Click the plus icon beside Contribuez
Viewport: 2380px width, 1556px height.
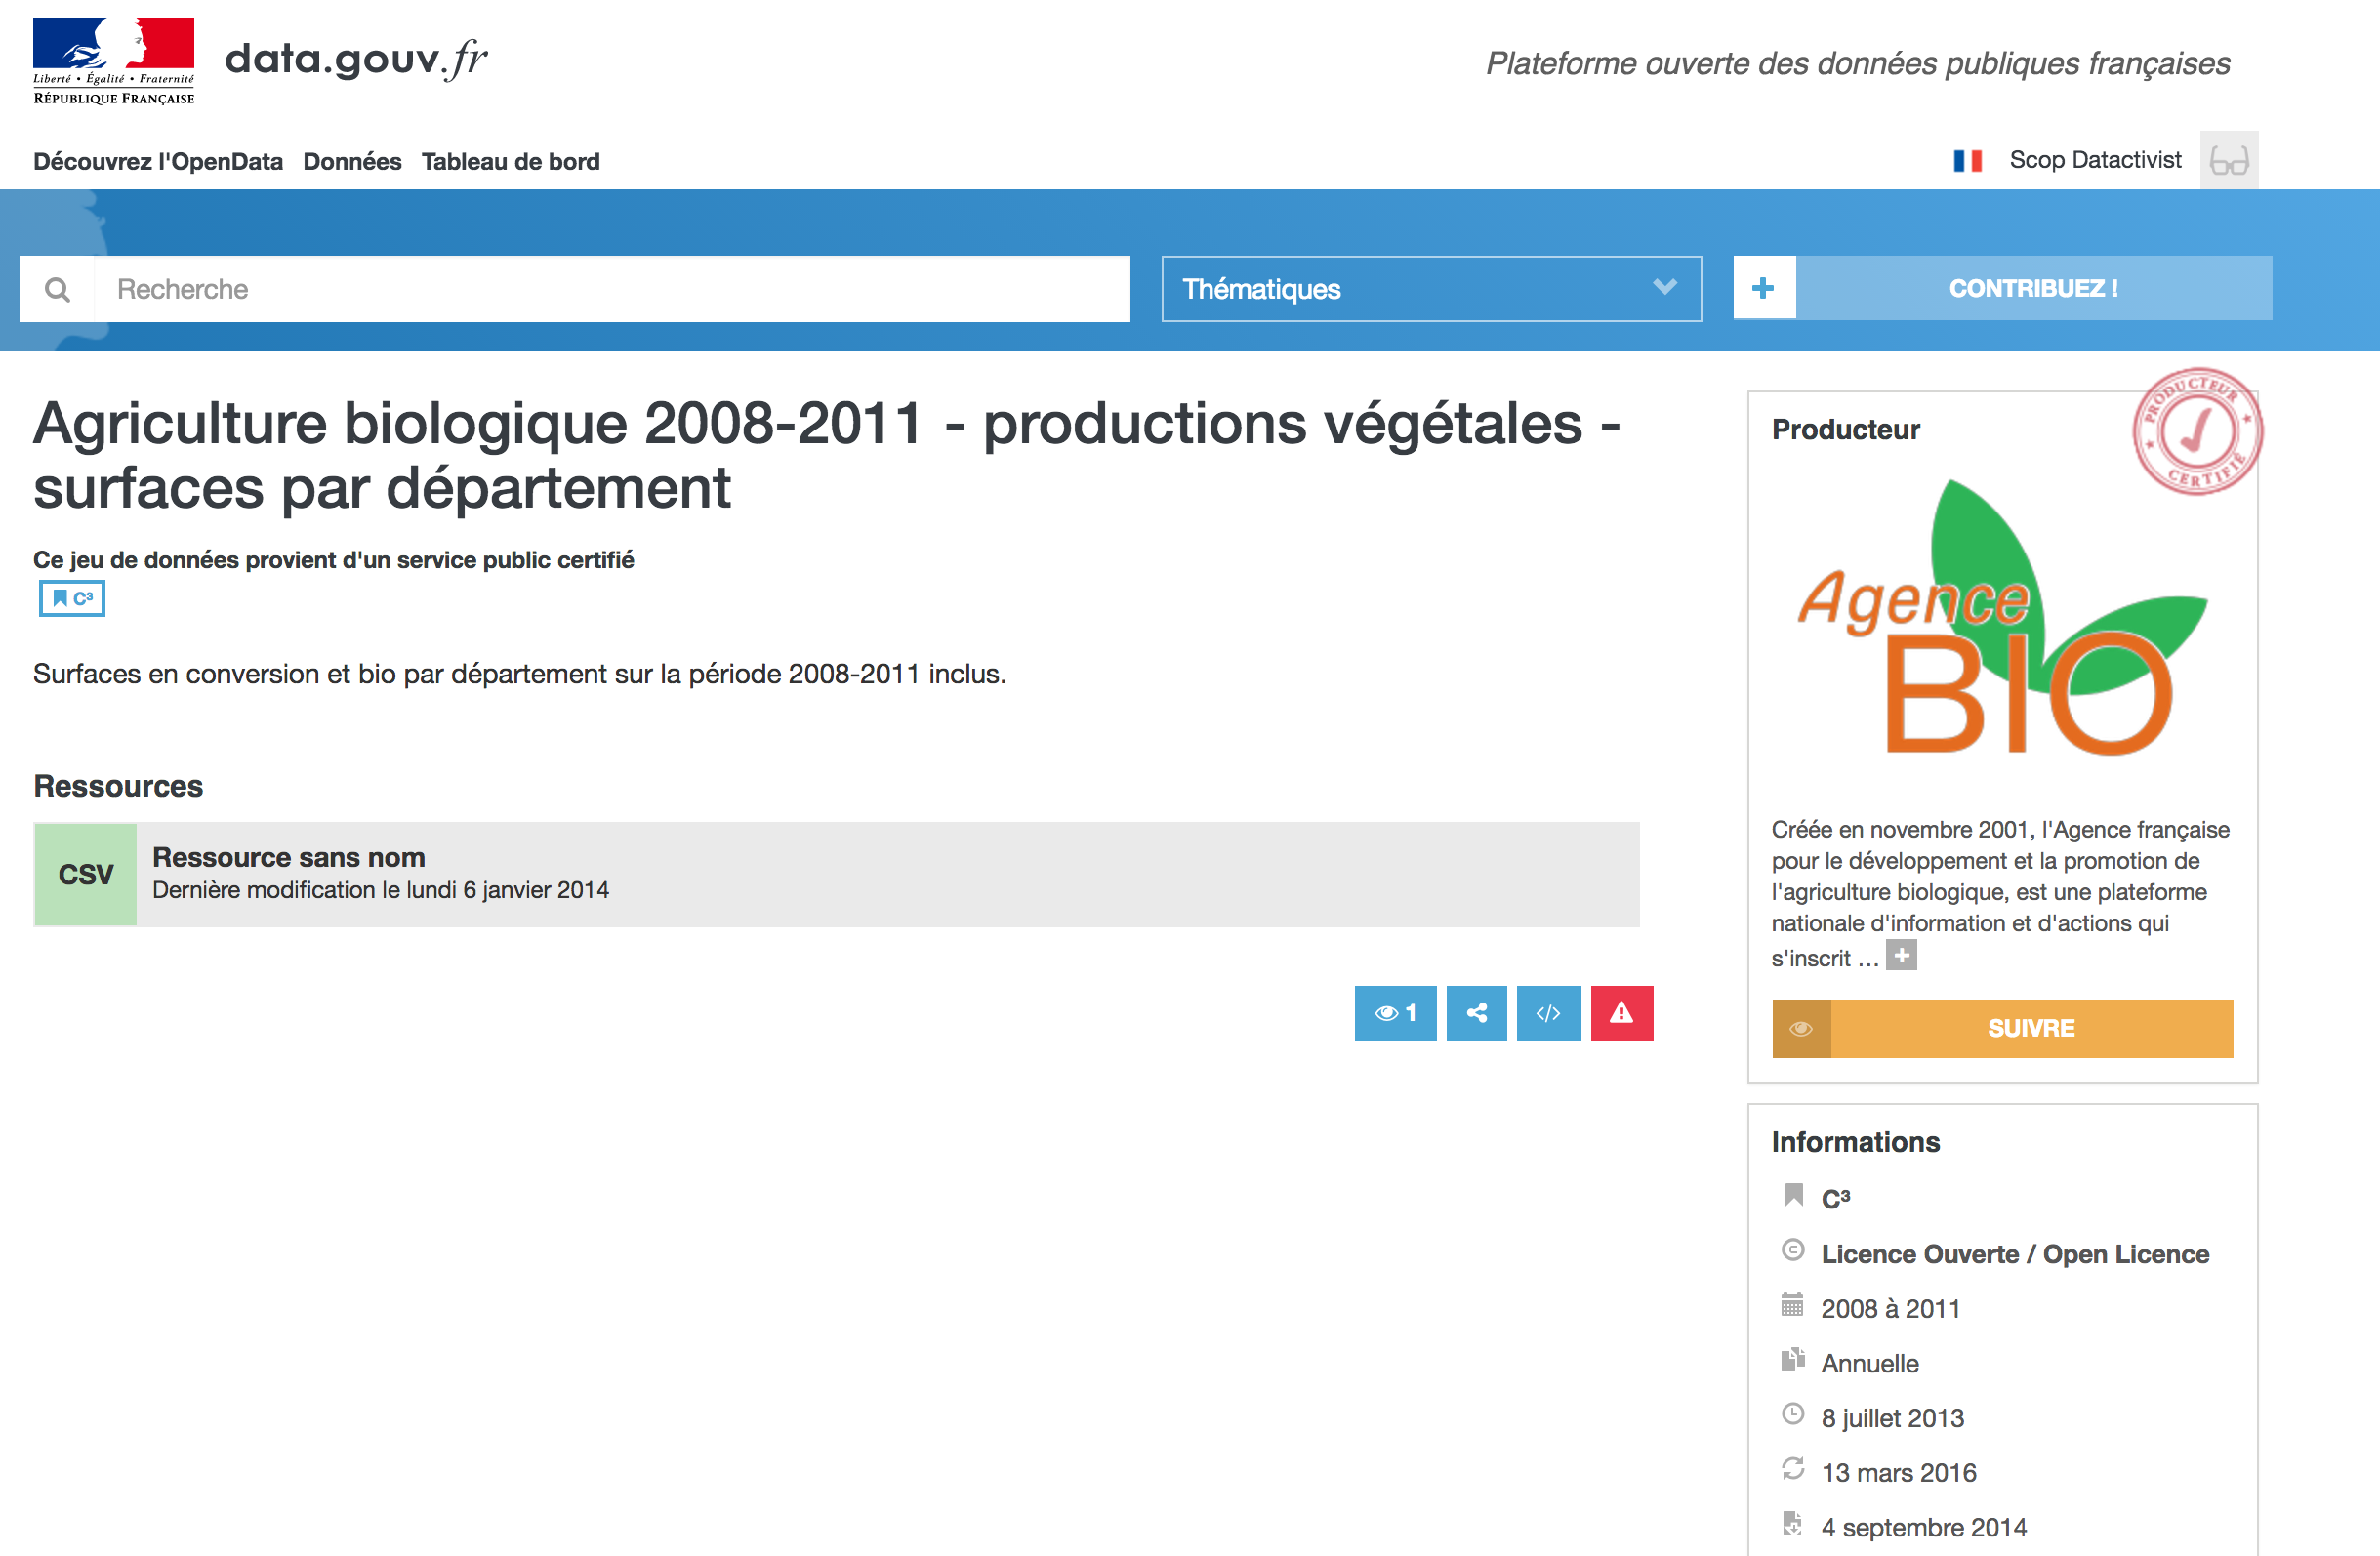pyautogui.click(x=1763, y=289)
